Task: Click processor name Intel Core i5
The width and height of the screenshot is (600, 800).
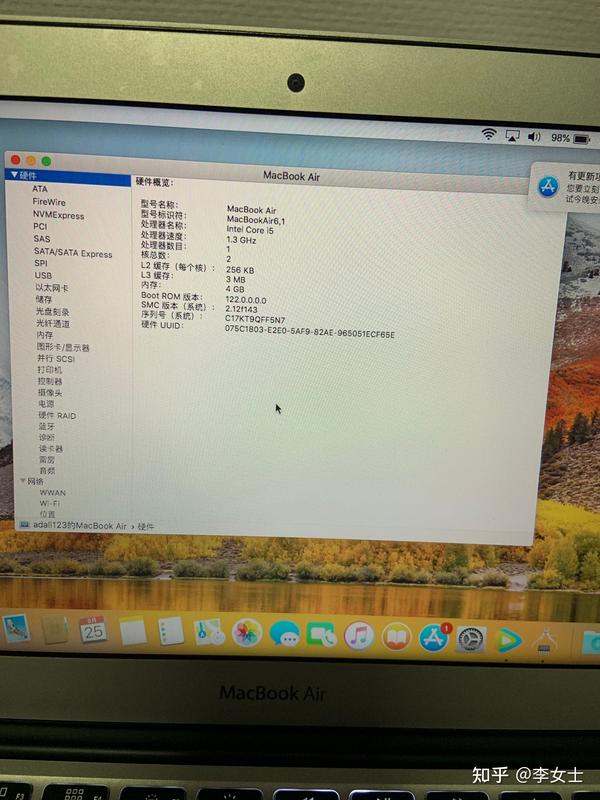Action: click(250, 230)
